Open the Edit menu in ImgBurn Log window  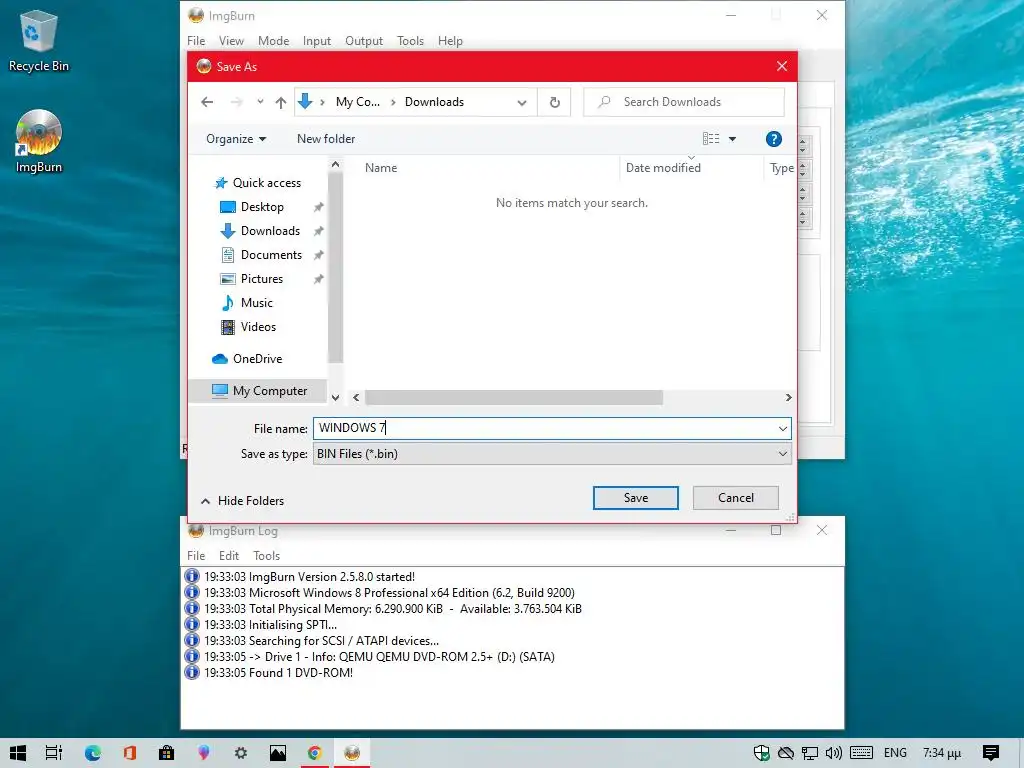229,556
